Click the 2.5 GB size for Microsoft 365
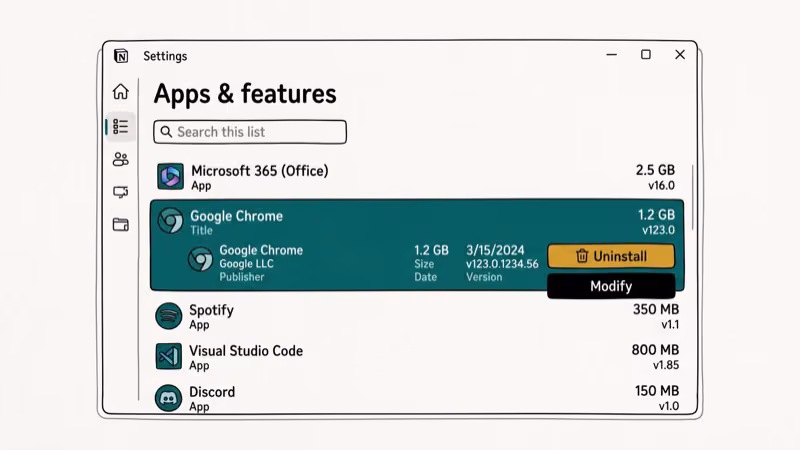The height and width of the screenshot is (450, 800). point(655,170)
